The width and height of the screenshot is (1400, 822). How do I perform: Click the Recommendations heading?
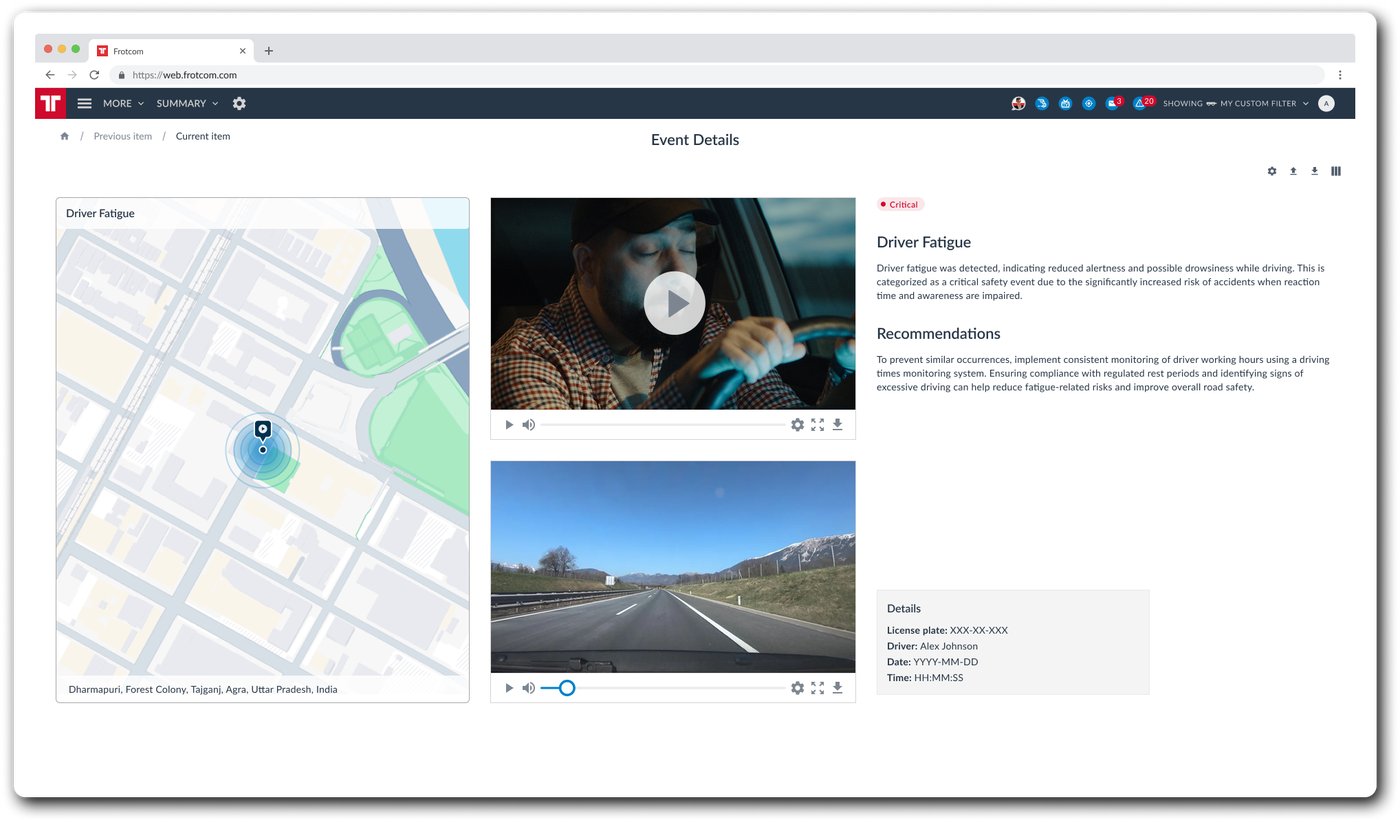(x=938, y=334)
